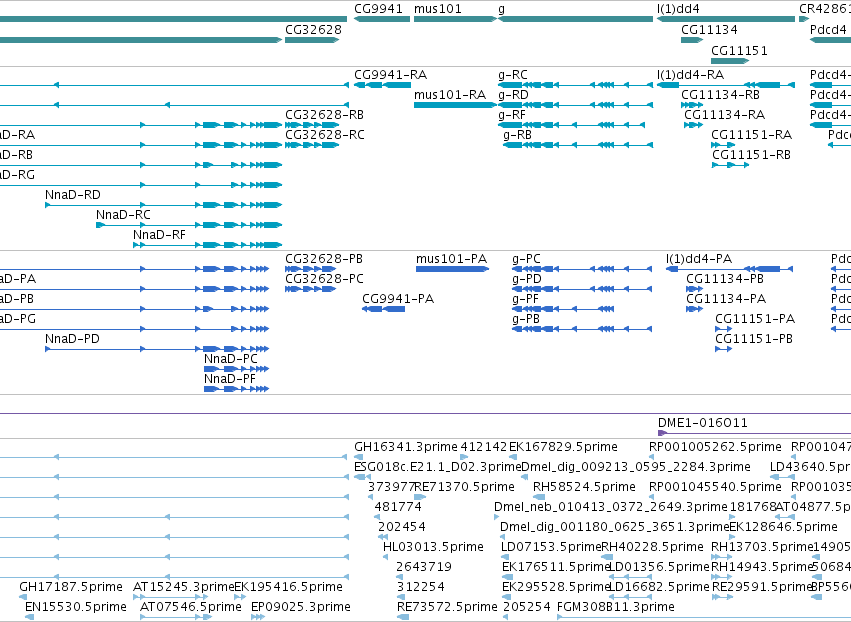Select the l(1)dd4 gene label
The image size is (851, 622).
[678, 9]
